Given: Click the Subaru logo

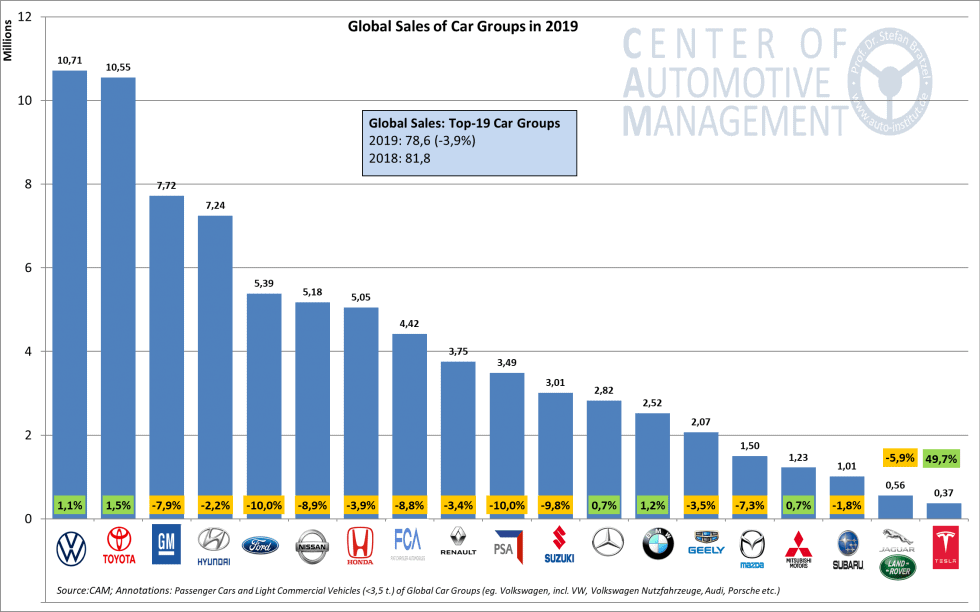Looking at the screenshot, I should click(x=848, y=550).
